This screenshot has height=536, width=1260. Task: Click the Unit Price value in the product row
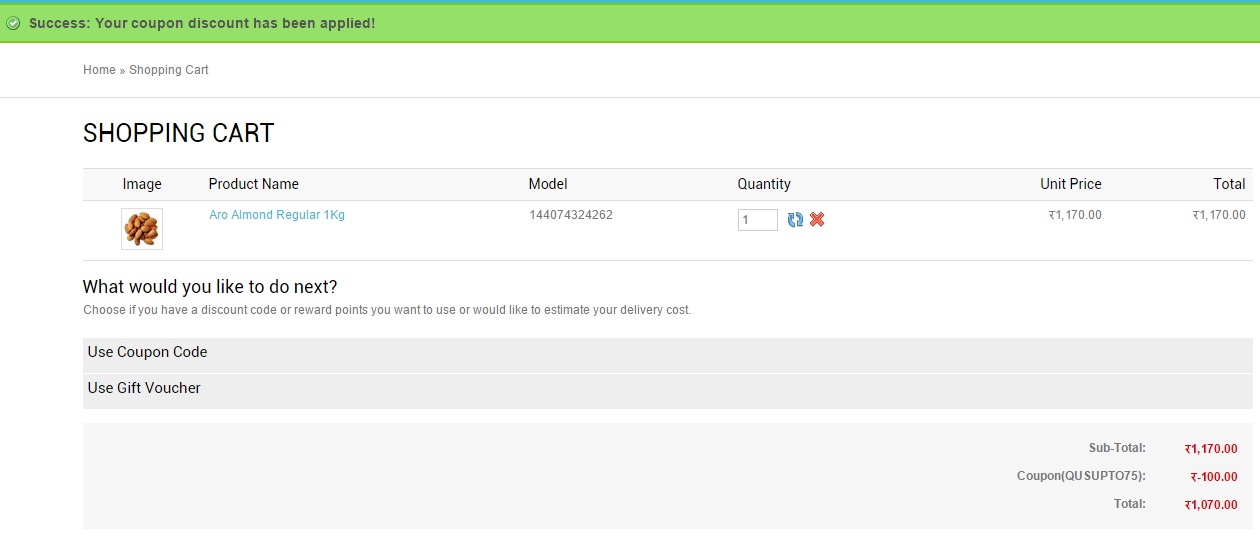[1075, 215]
